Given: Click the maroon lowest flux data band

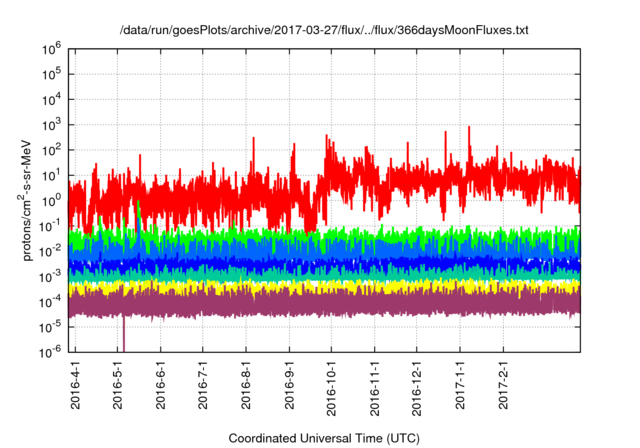Looking at the screenshot, I should (300, 303).
